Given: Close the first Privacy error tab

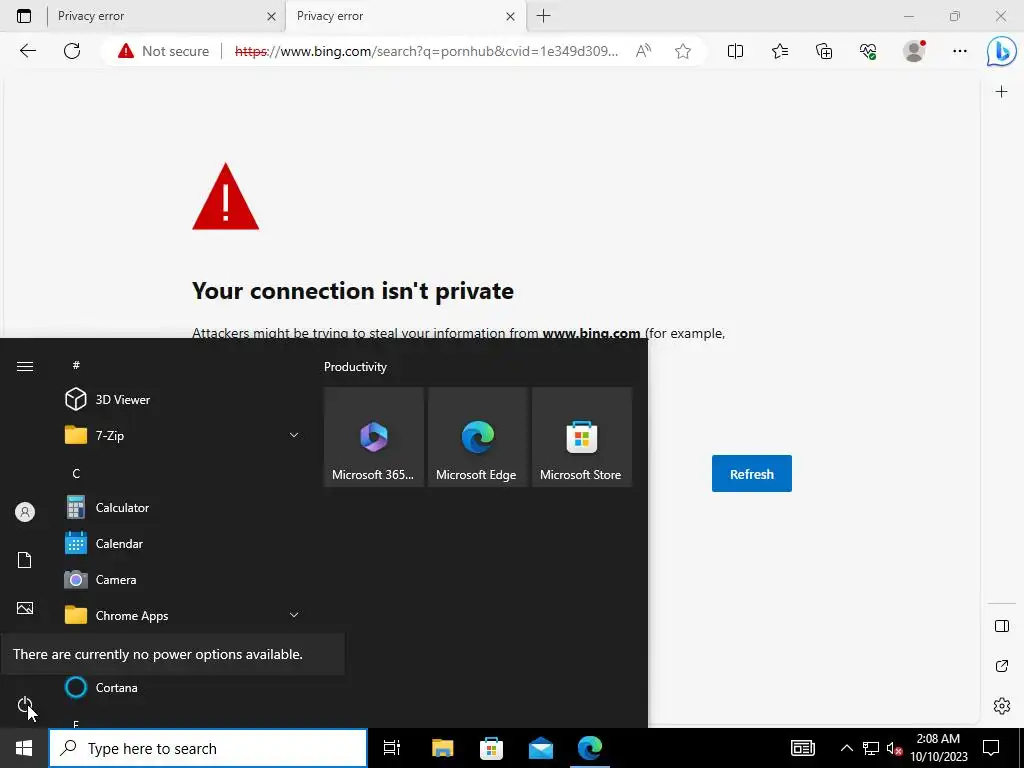Looking at the screenshot, I should [x=271, y=16].
